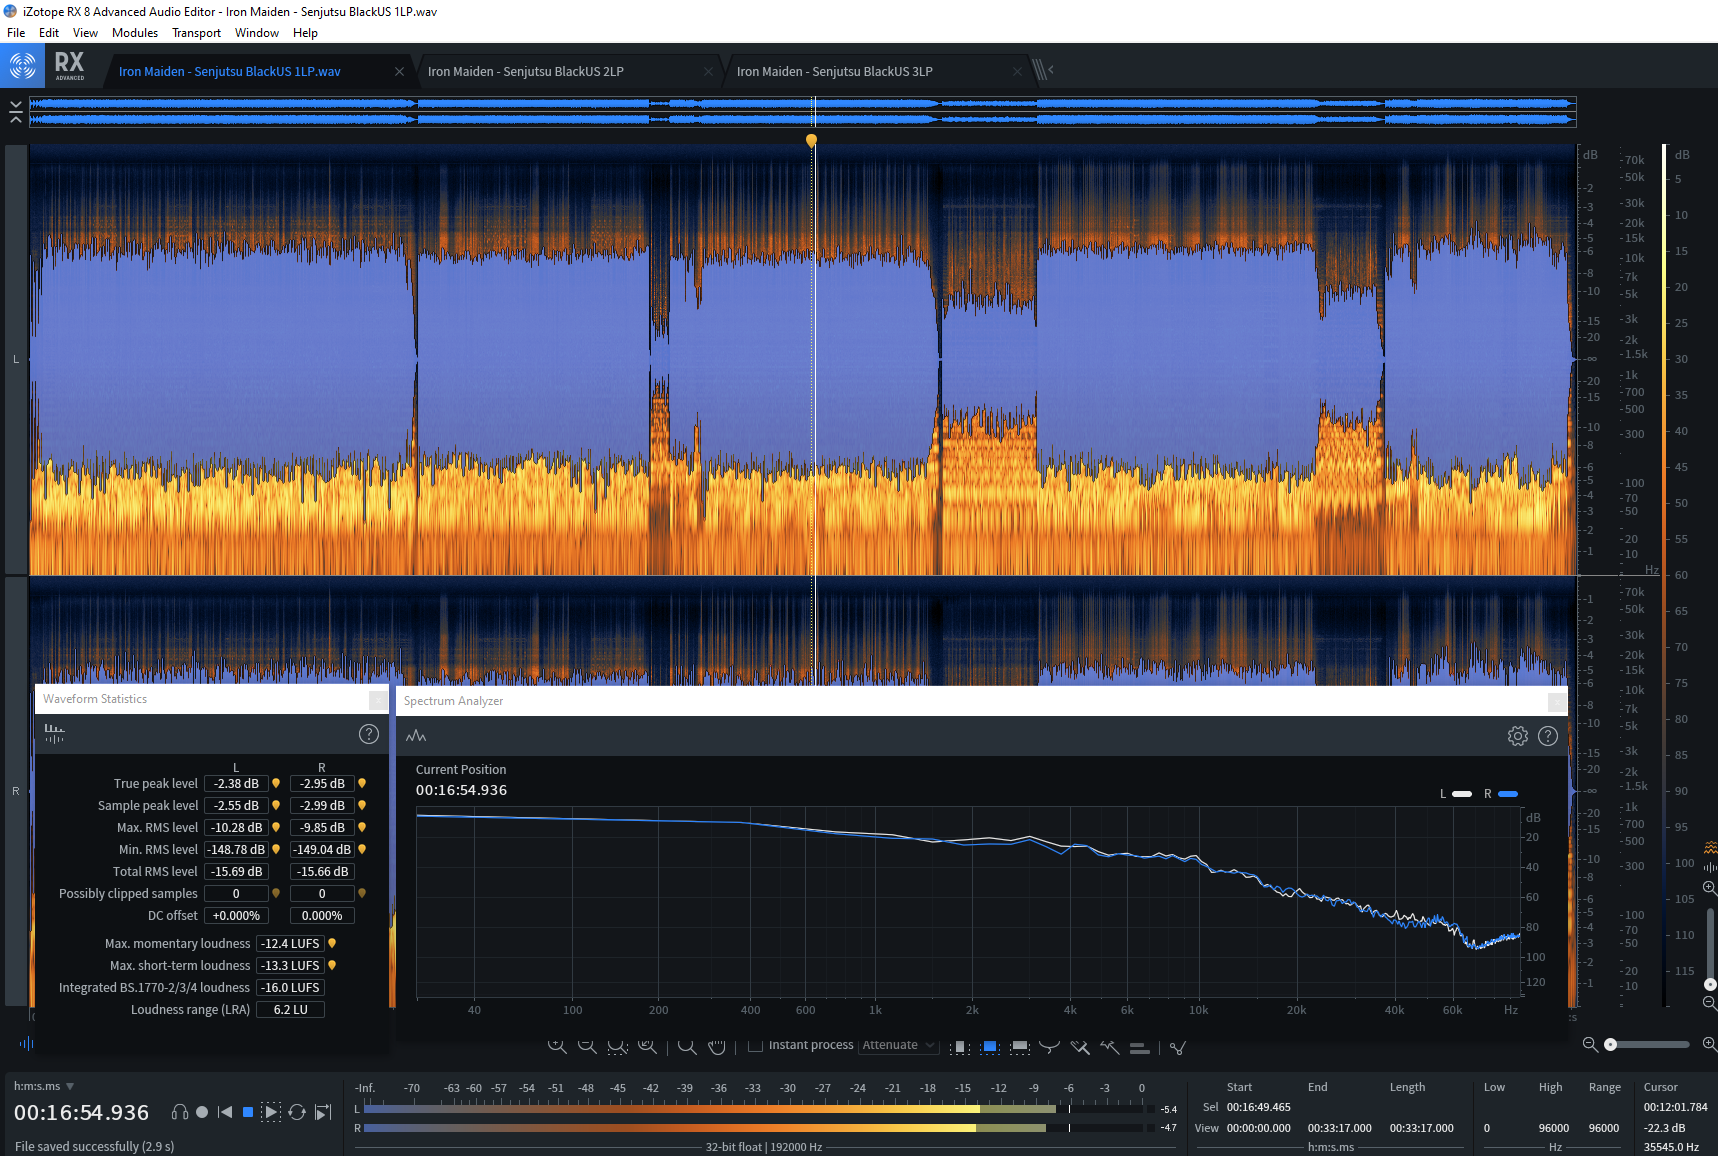
Task: Click the zoom in tool icon
Action: click(x=557, y=1046)
